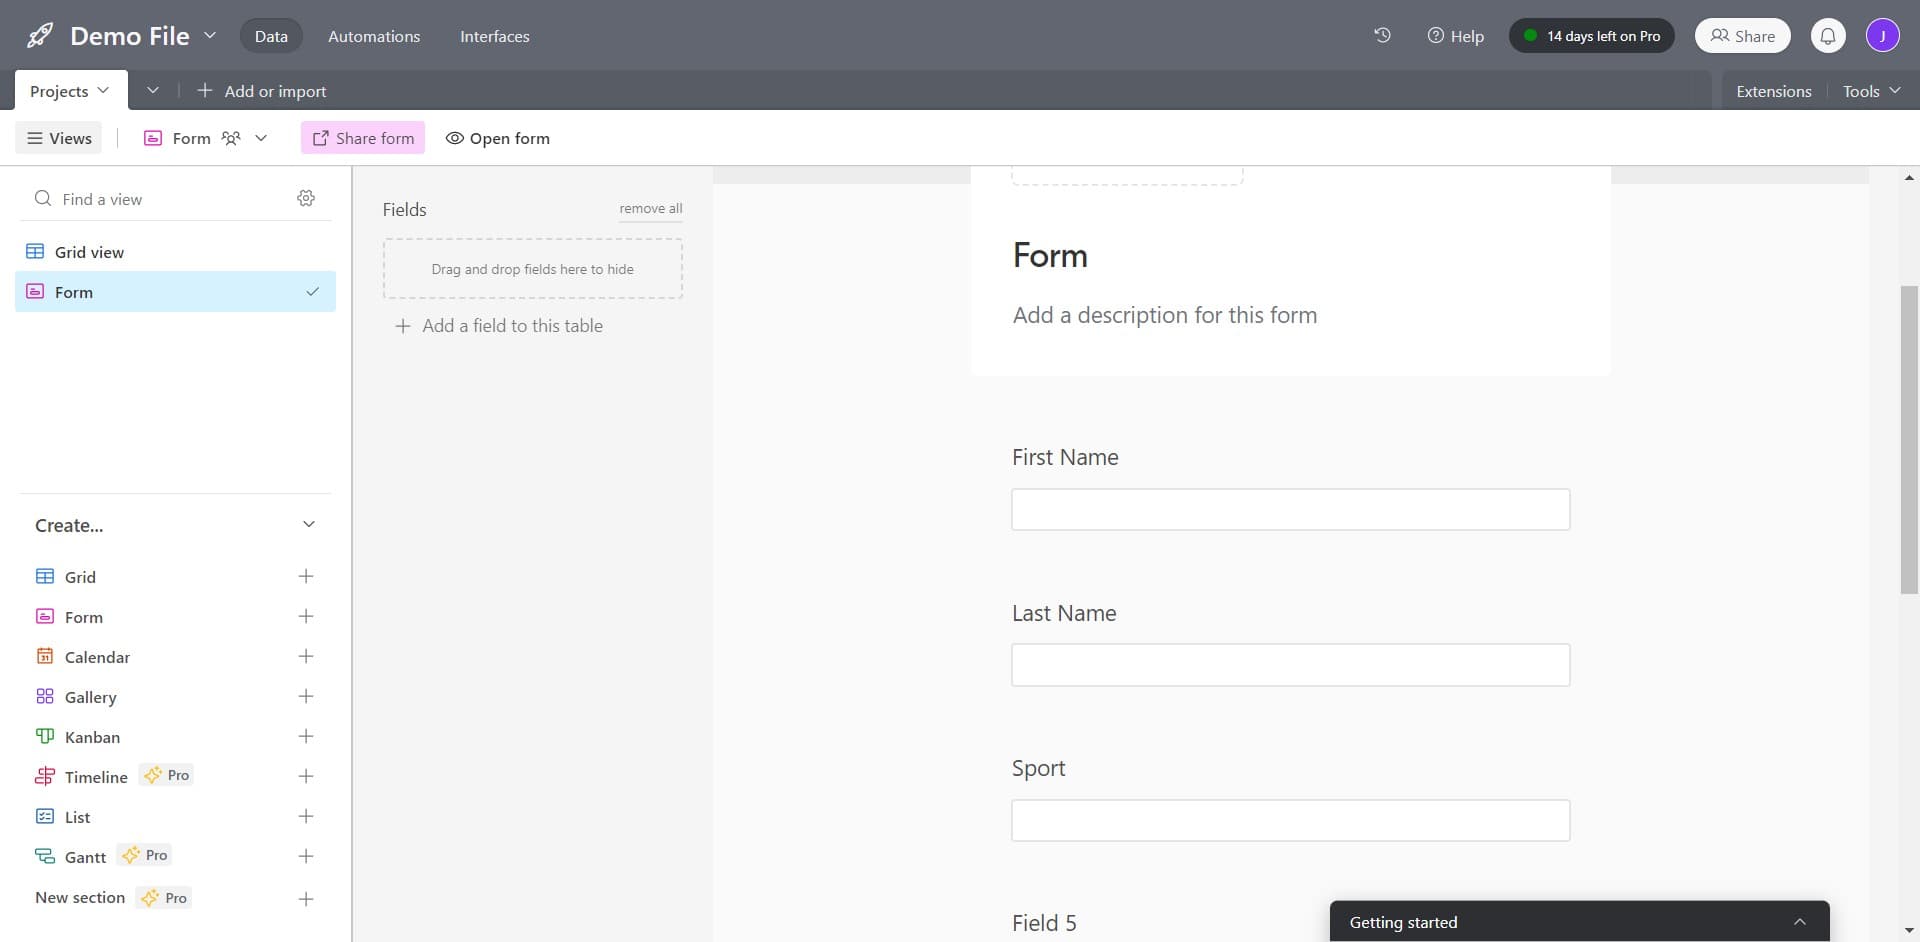The image size is (1920, 942).
Task: Click the Share form button
Action: (x=362, y=138)
